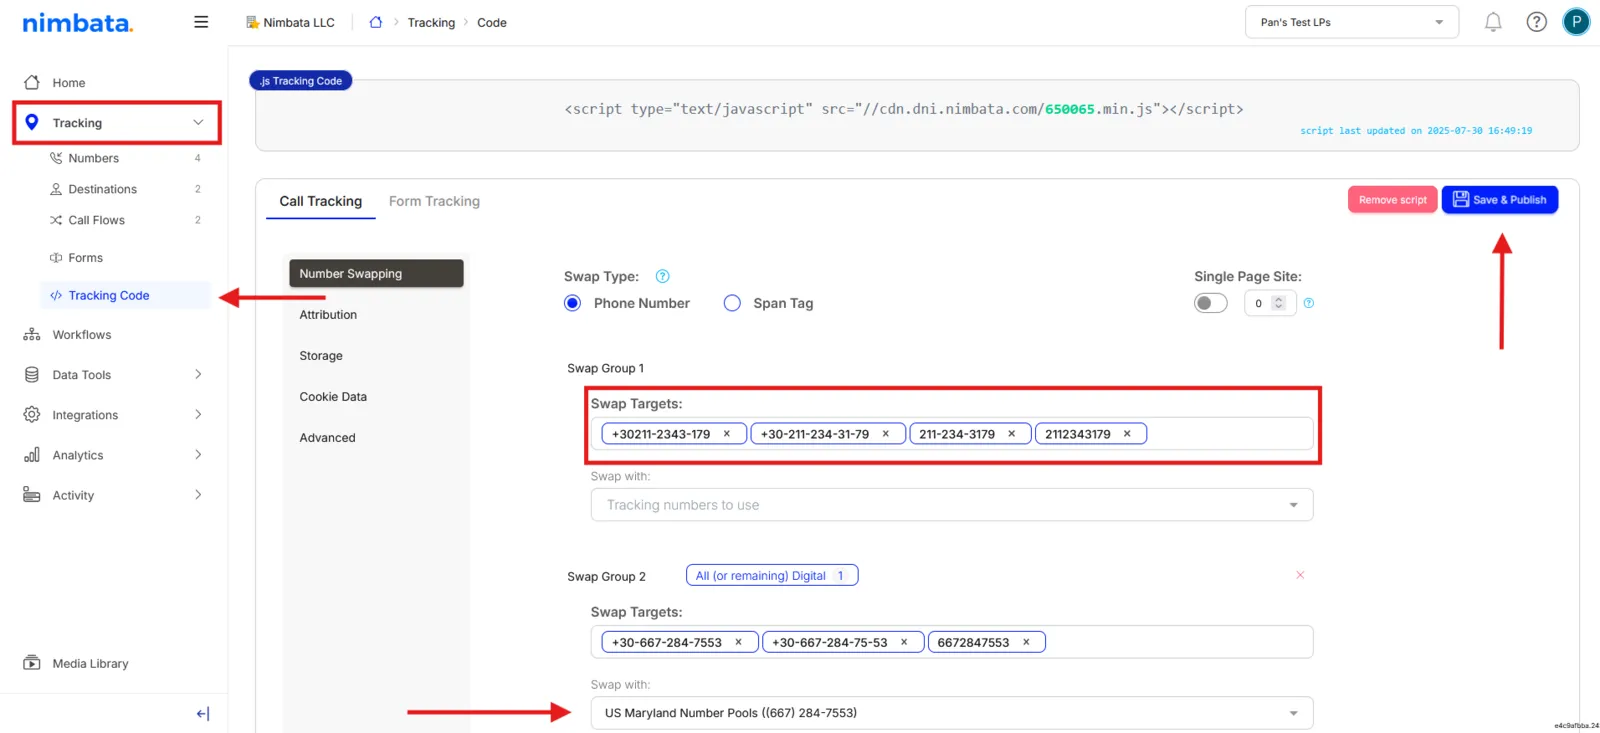Collapse the sidebar with the arrow icon
Screen dimensions: 1600x733
click(203, 714)
